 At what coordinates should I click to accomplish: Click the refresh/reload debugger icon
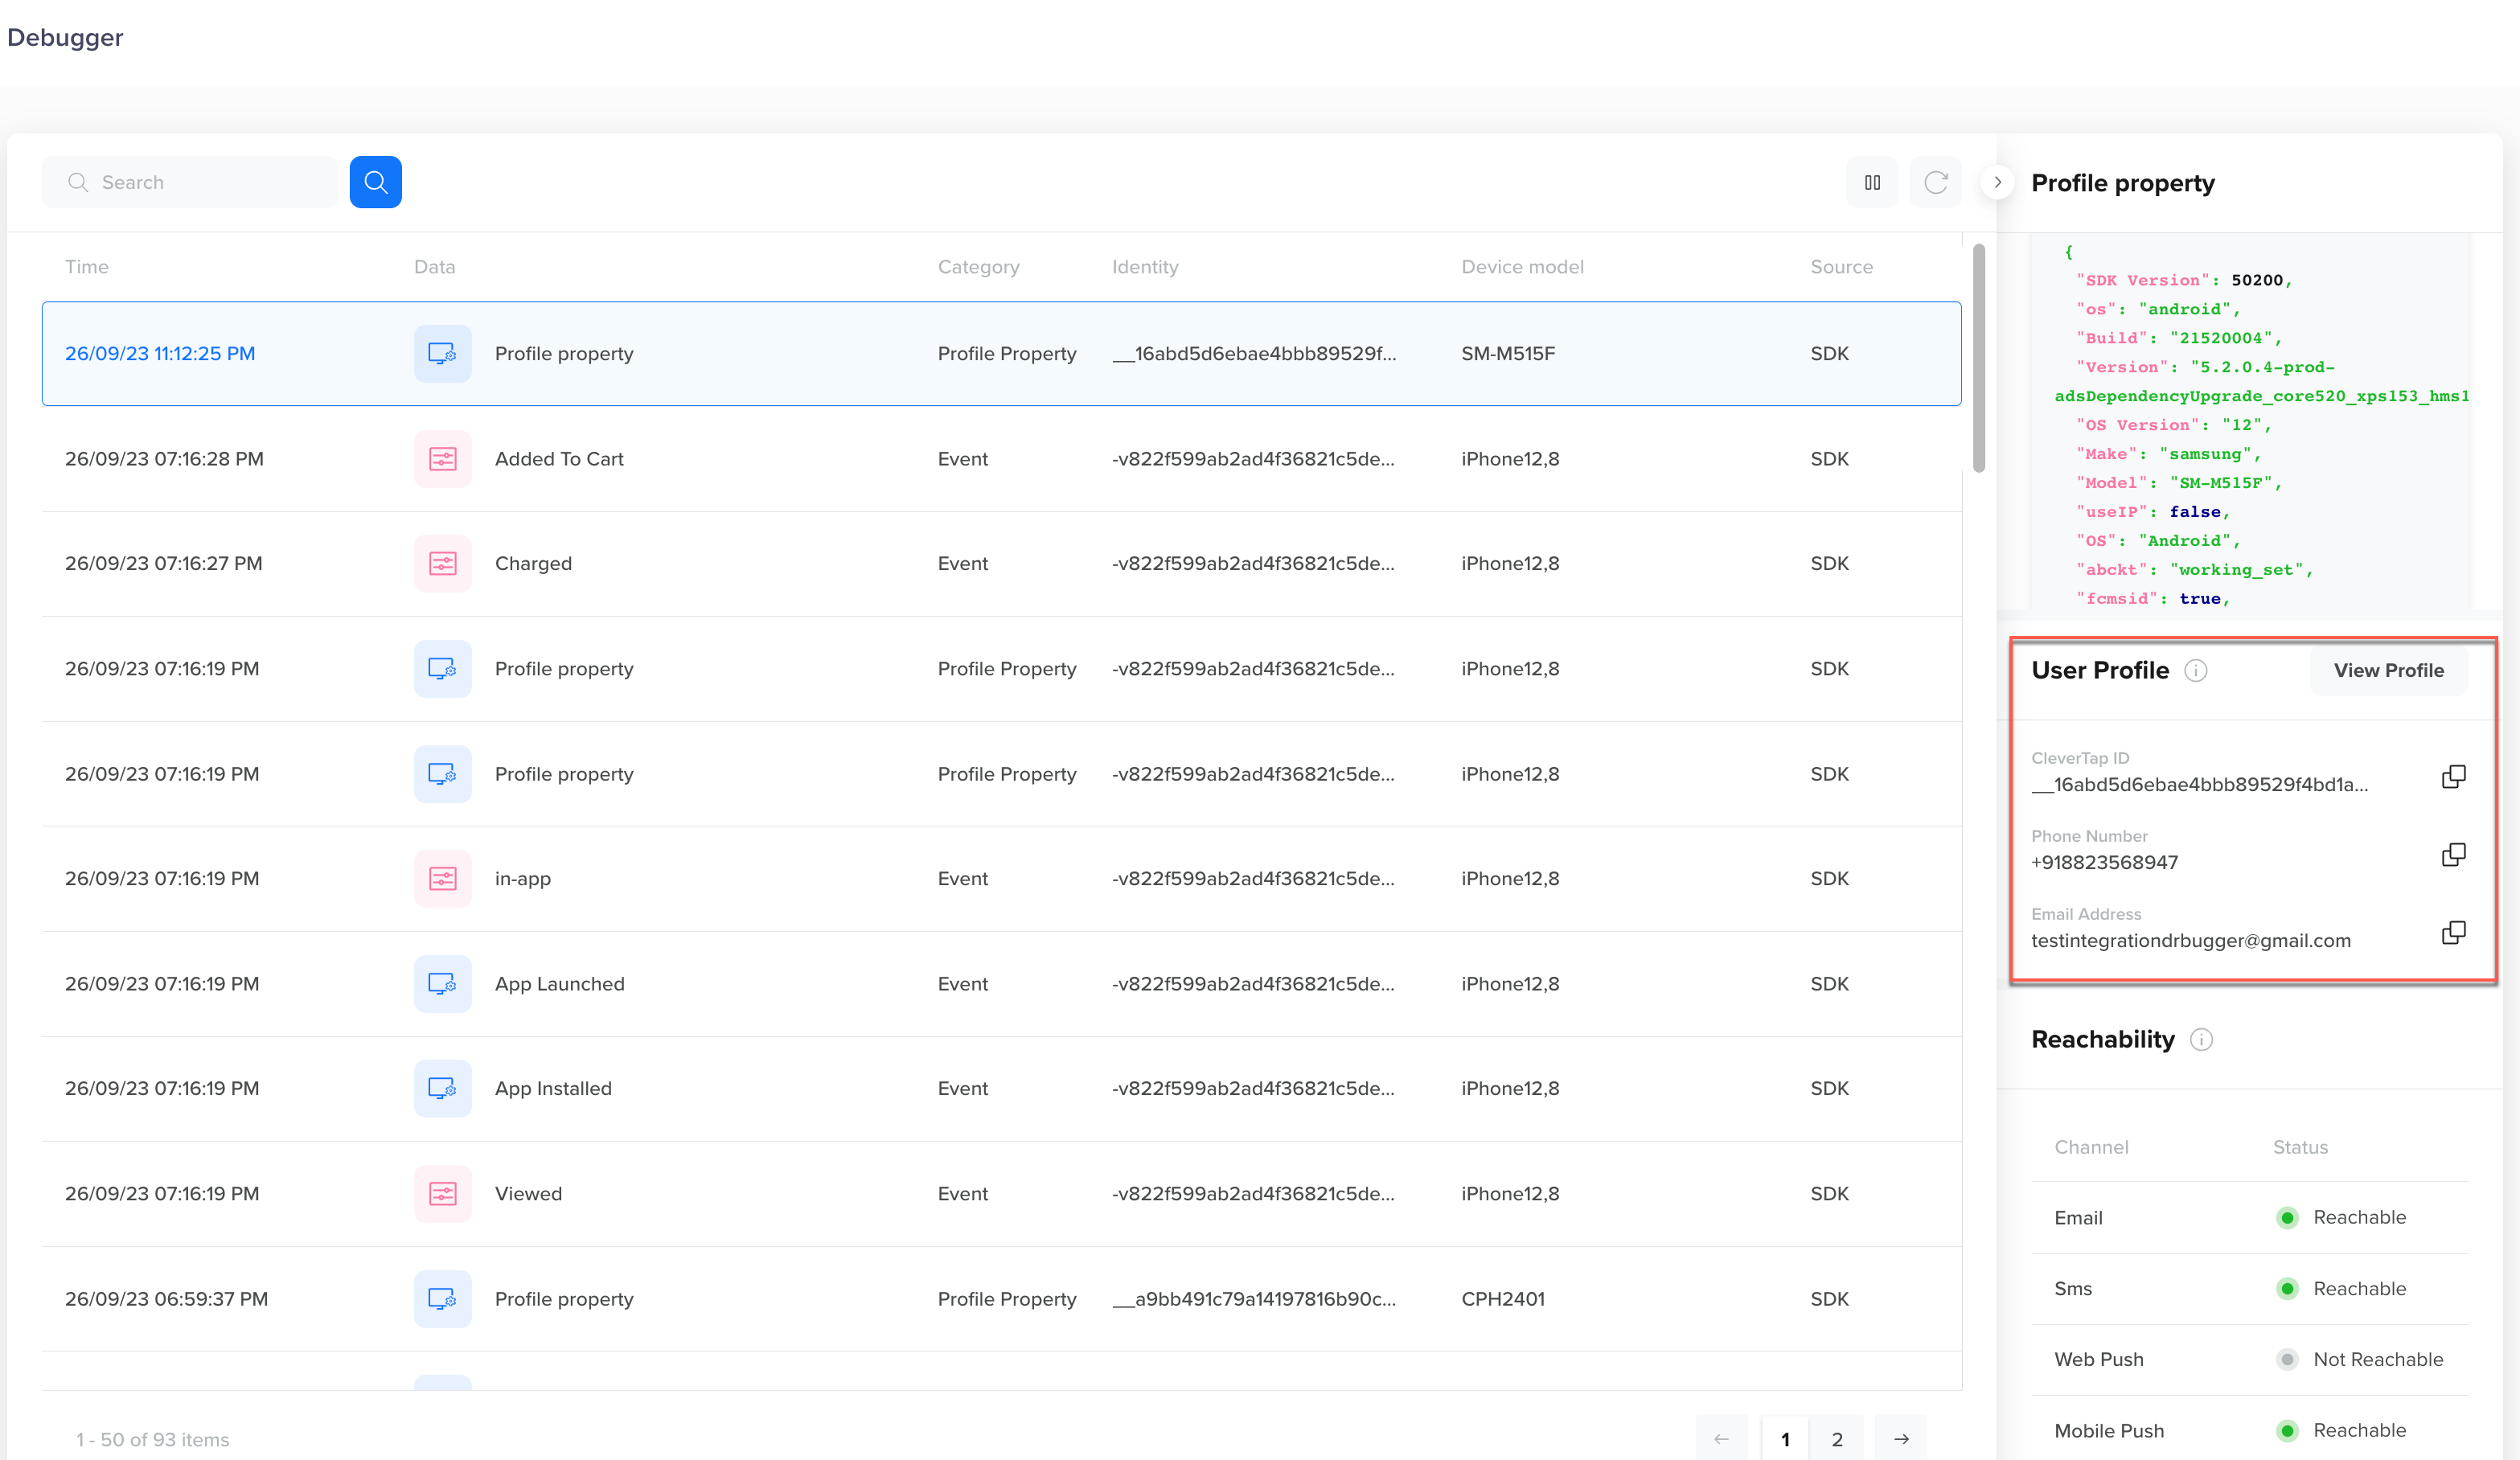(x=1935, y=181)
